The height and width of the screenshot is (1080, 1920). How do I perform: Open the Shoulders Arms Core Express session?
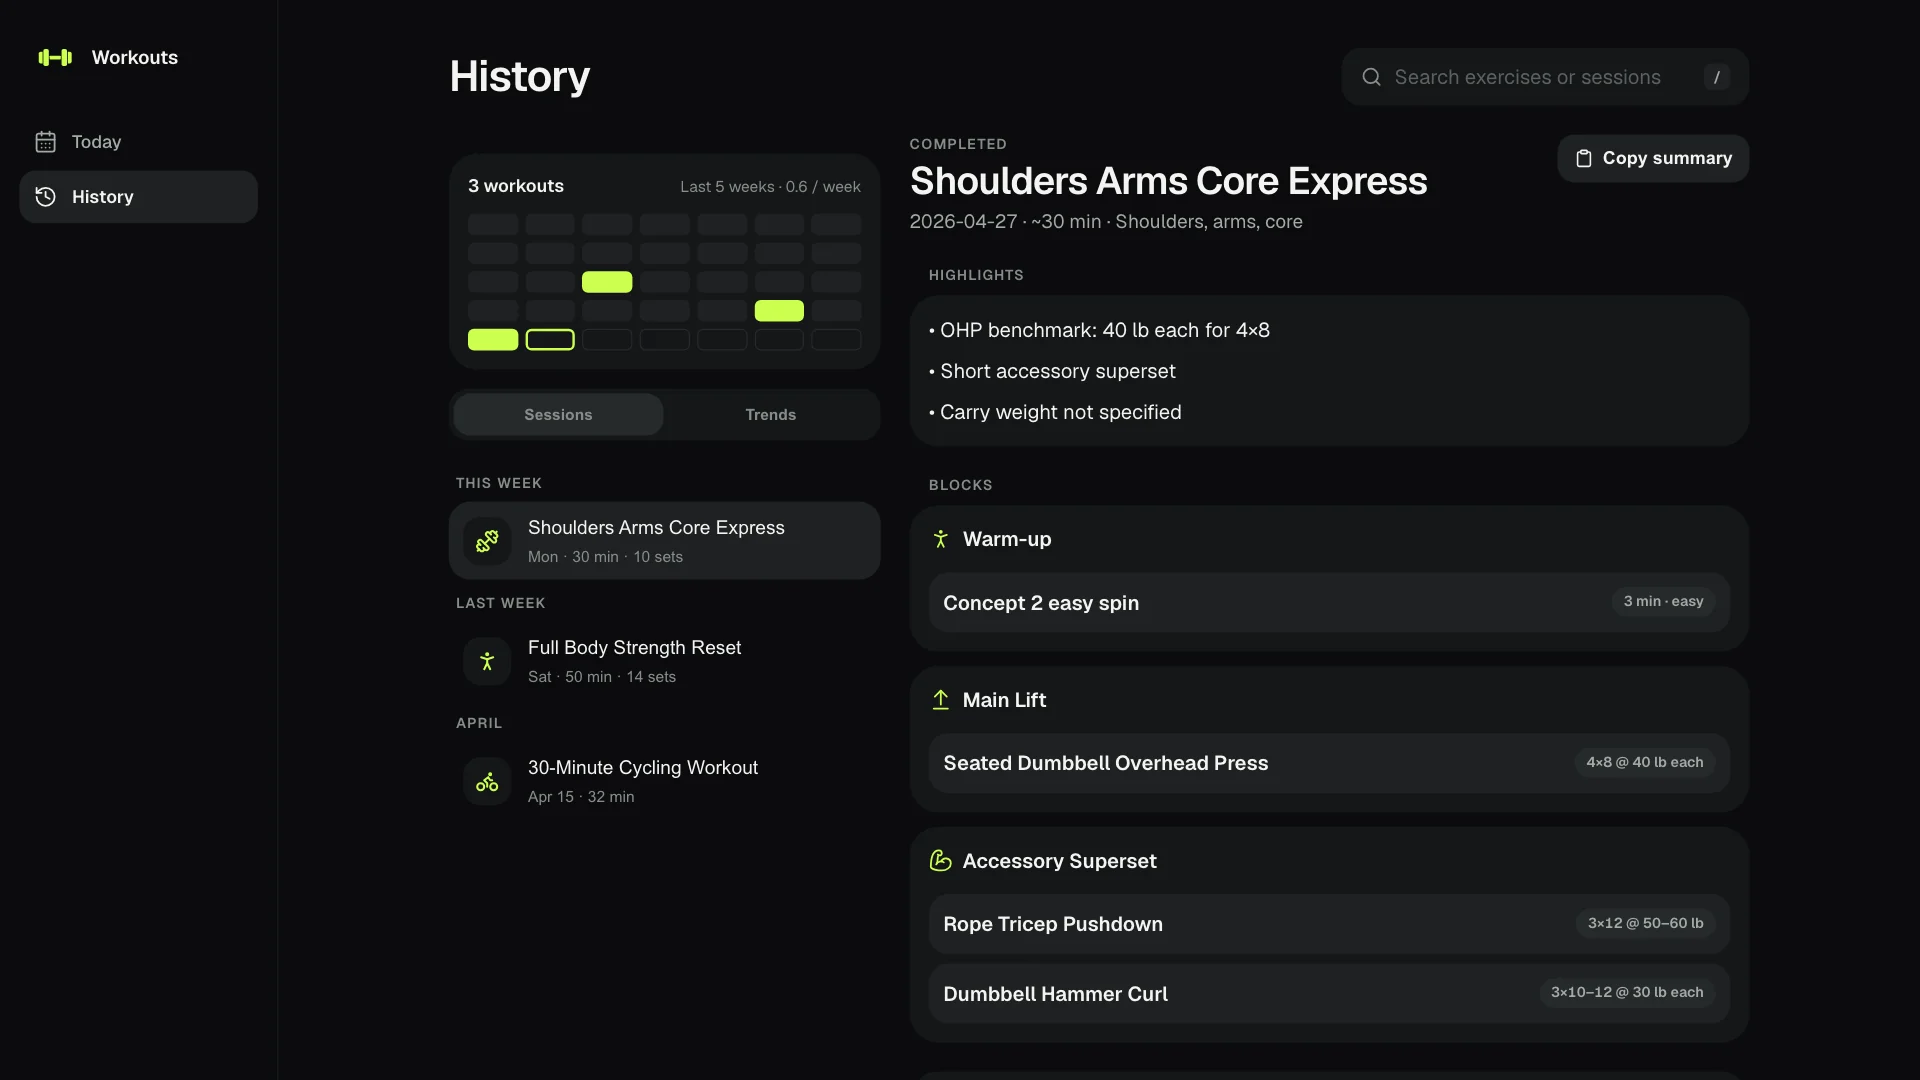[x=665, y=541]
